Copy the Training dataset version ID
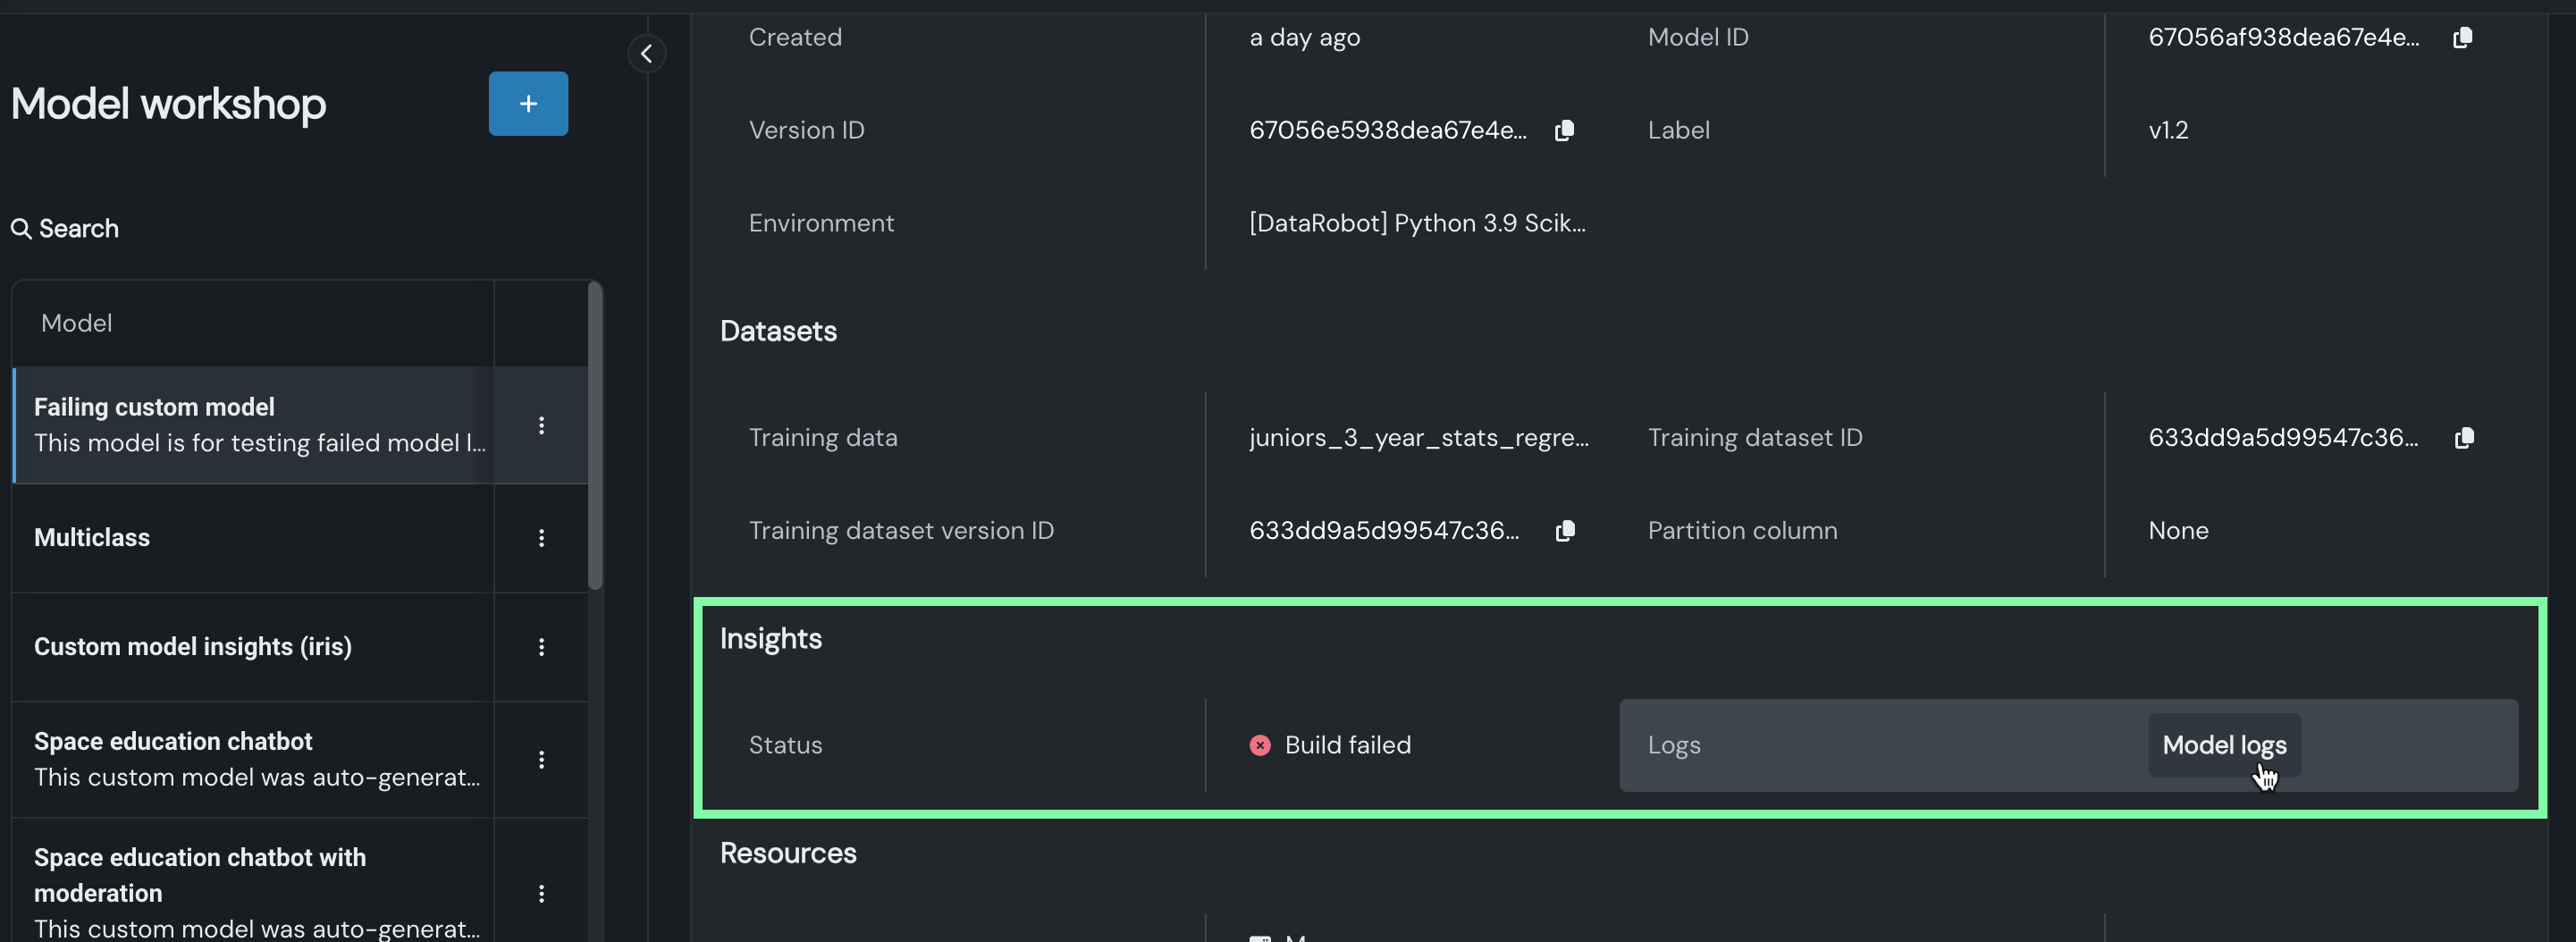Viewport: 2576px width, 942px height. point(1565,531)
